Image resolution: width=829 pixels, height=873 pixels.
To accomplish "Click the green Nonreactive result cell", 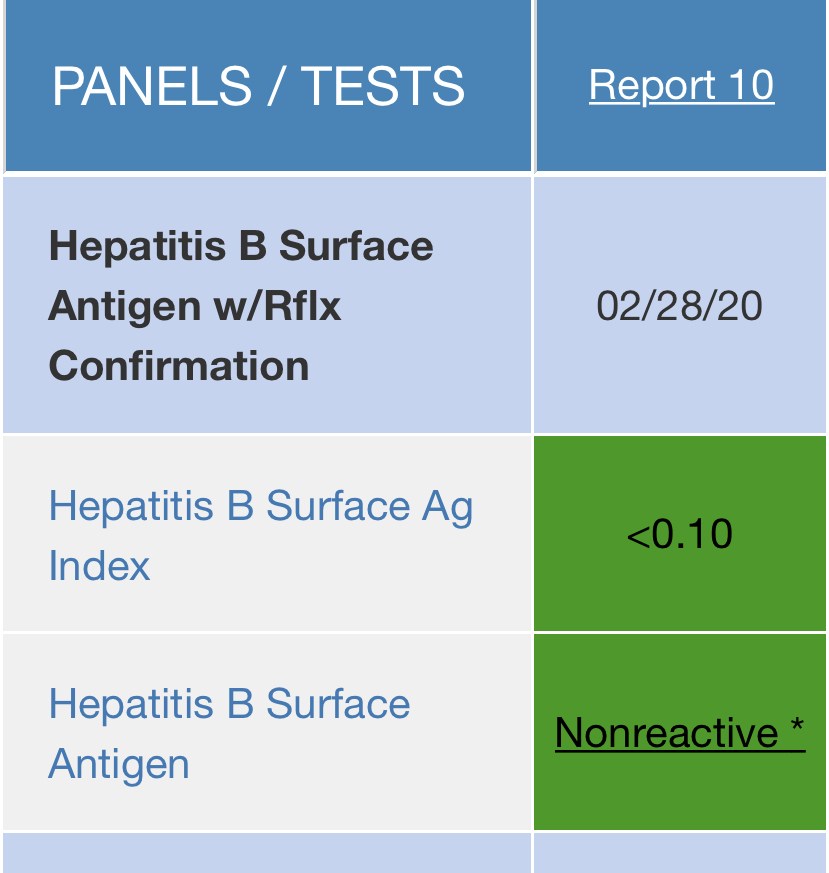I will (680, 732).
